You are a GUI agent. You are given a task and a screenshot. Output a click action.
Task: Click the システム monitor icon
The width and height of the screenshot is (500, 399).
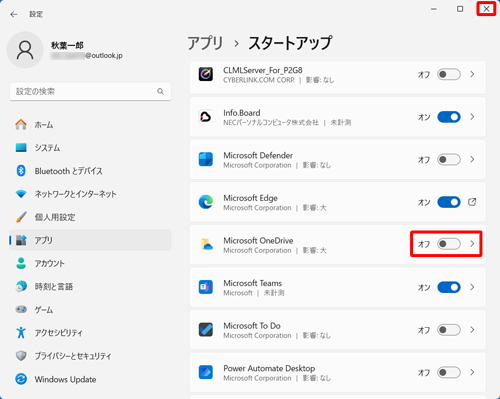click(x=21, y=148)
